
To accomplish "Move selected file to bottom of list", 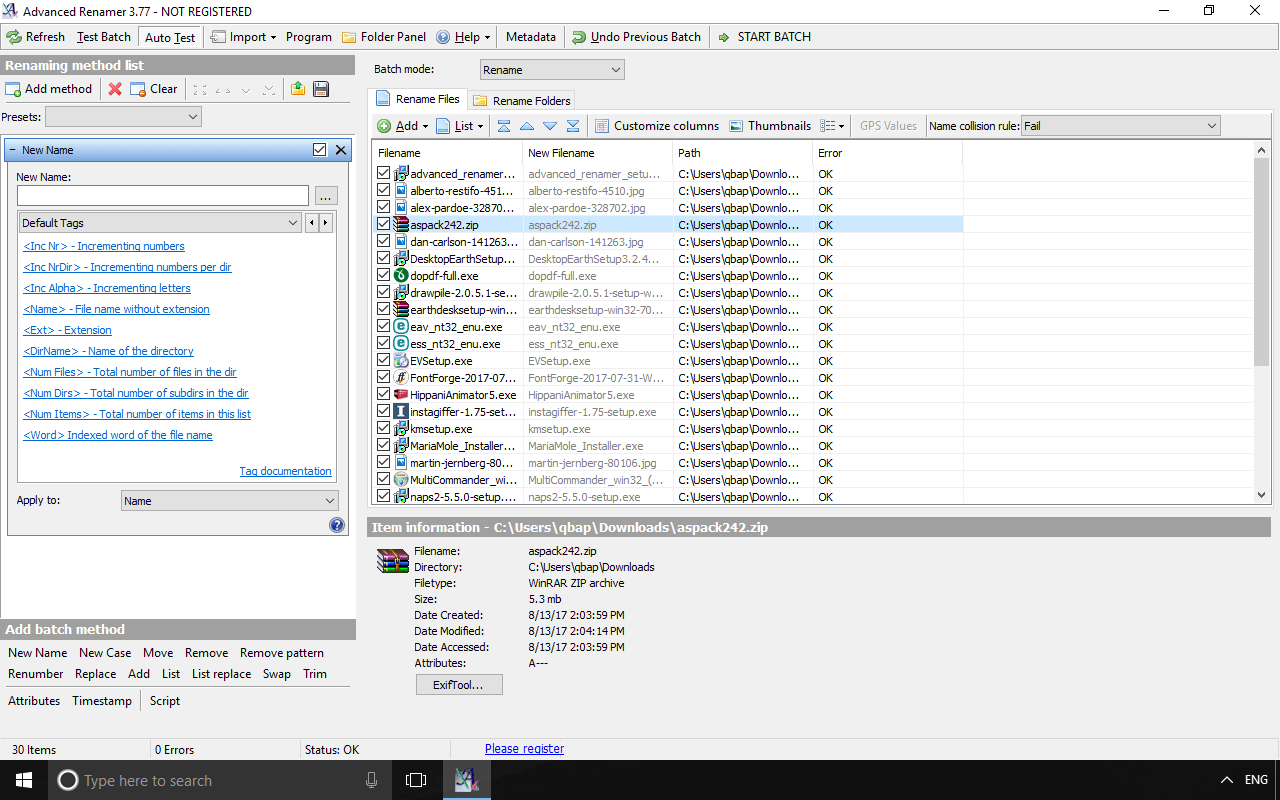I will point(573,126).
